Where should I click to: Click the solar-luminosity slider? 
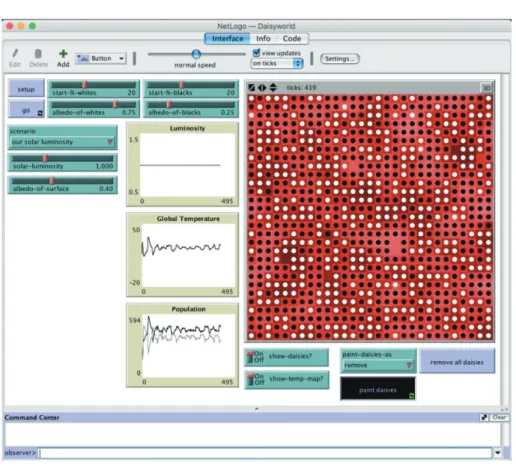coord(62,163)
